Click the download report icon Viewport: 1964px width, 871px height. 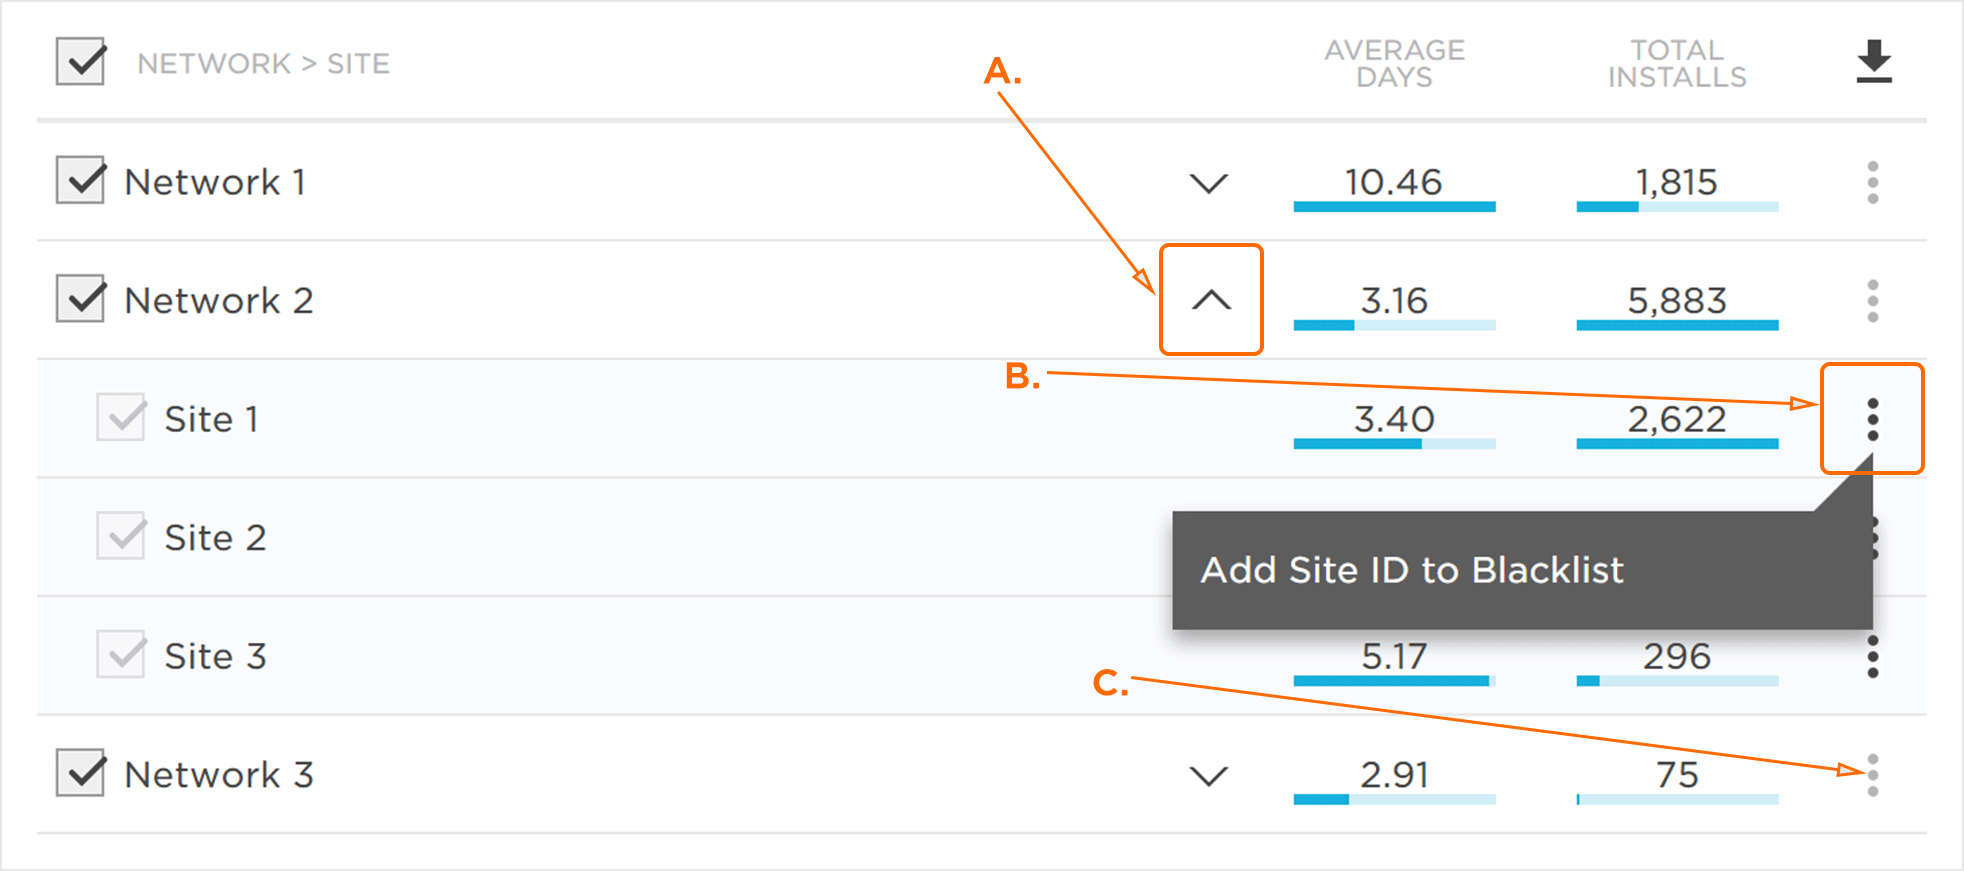(1873, 62)
